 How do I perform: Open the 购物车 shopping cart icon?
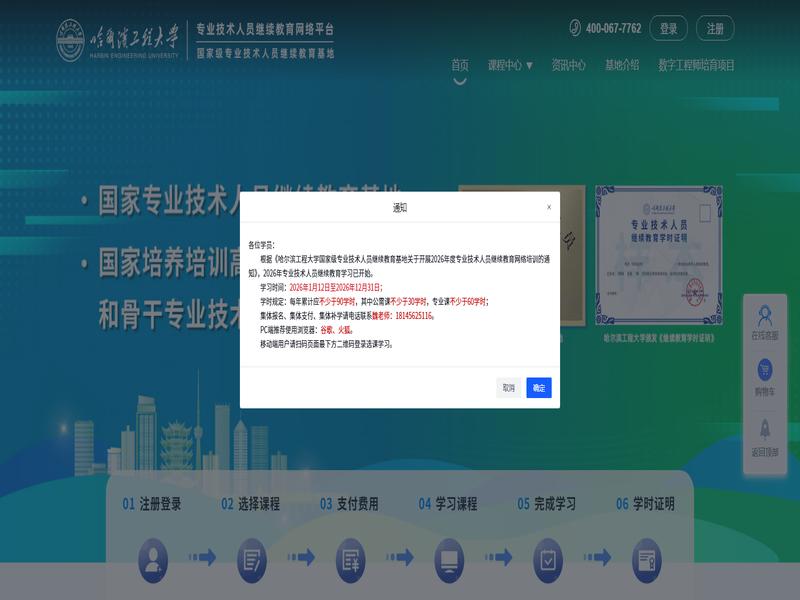(765, 371)
